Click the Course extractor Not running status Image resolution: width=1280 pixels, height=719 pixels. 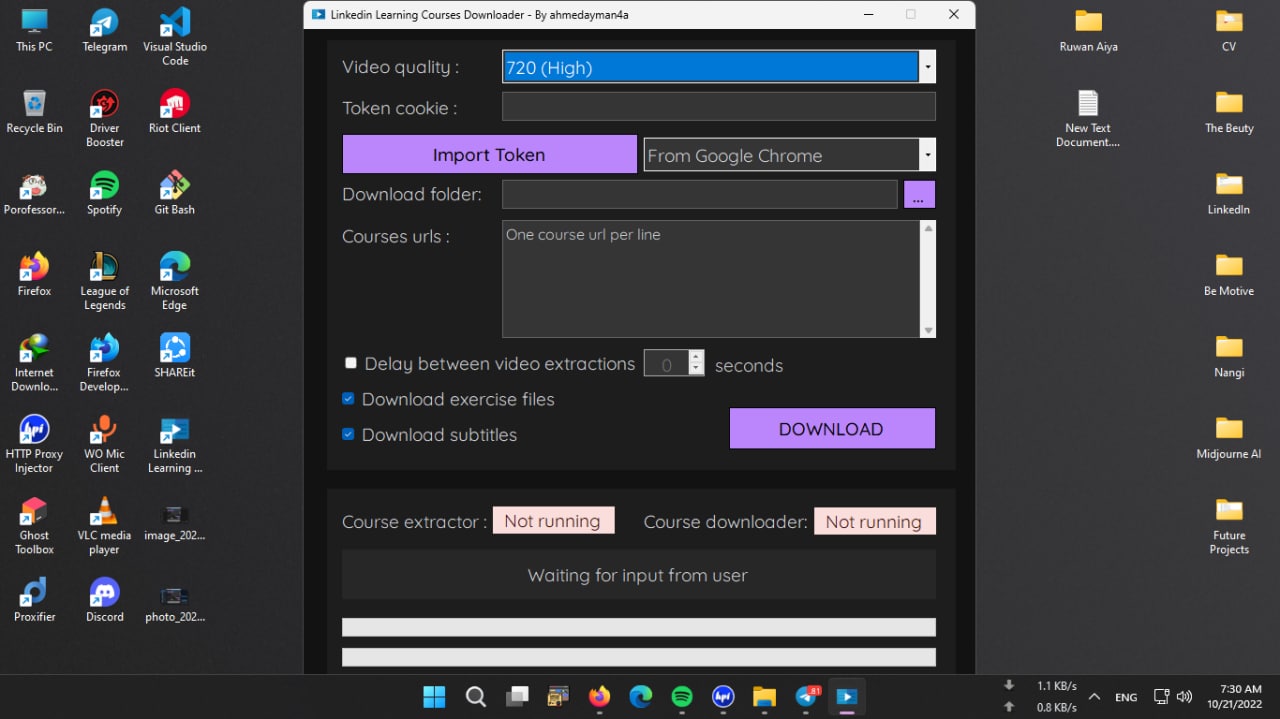click(x=553, y=521)
